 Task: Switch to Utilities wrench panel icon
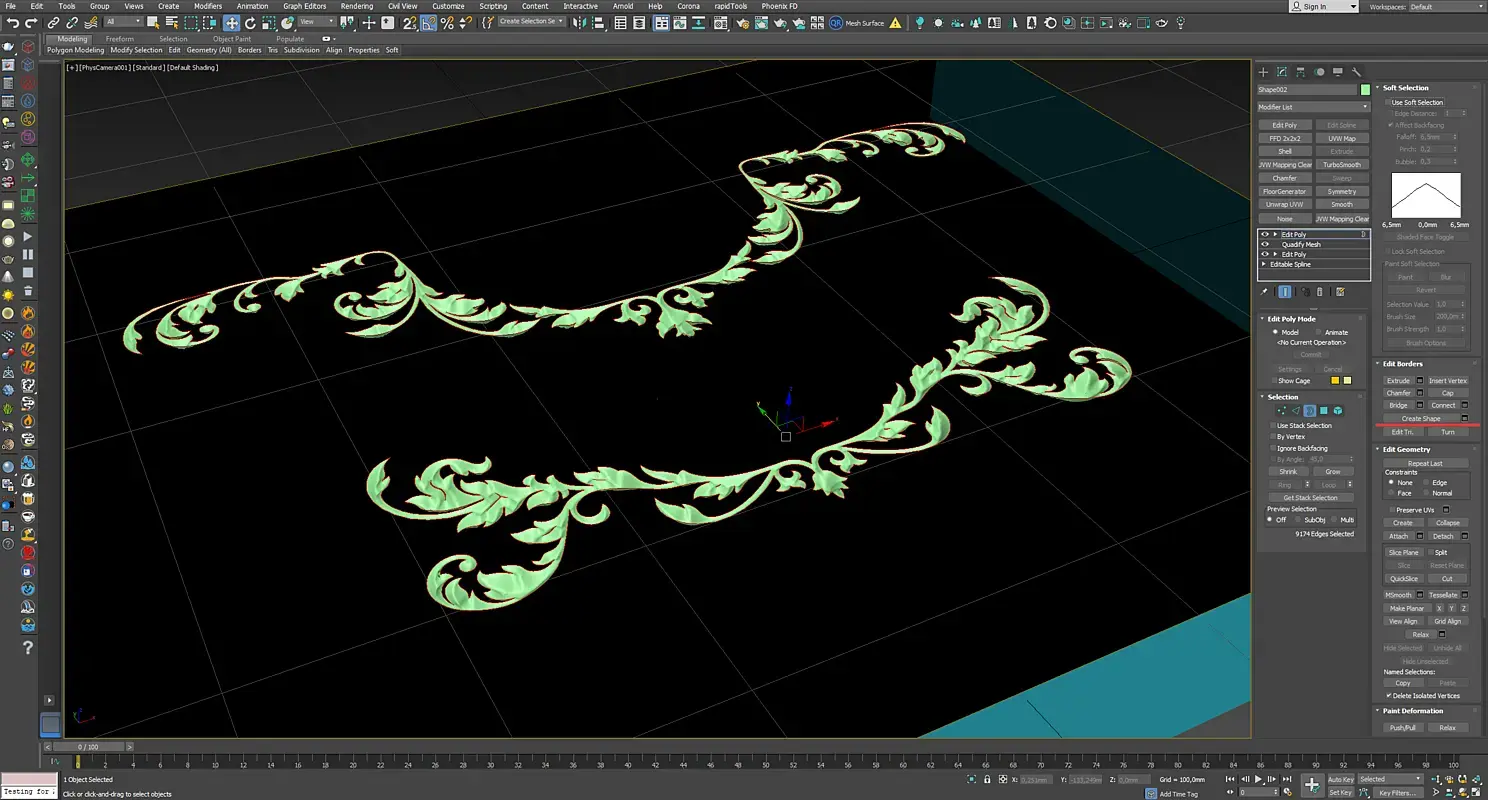(1357, 72)
